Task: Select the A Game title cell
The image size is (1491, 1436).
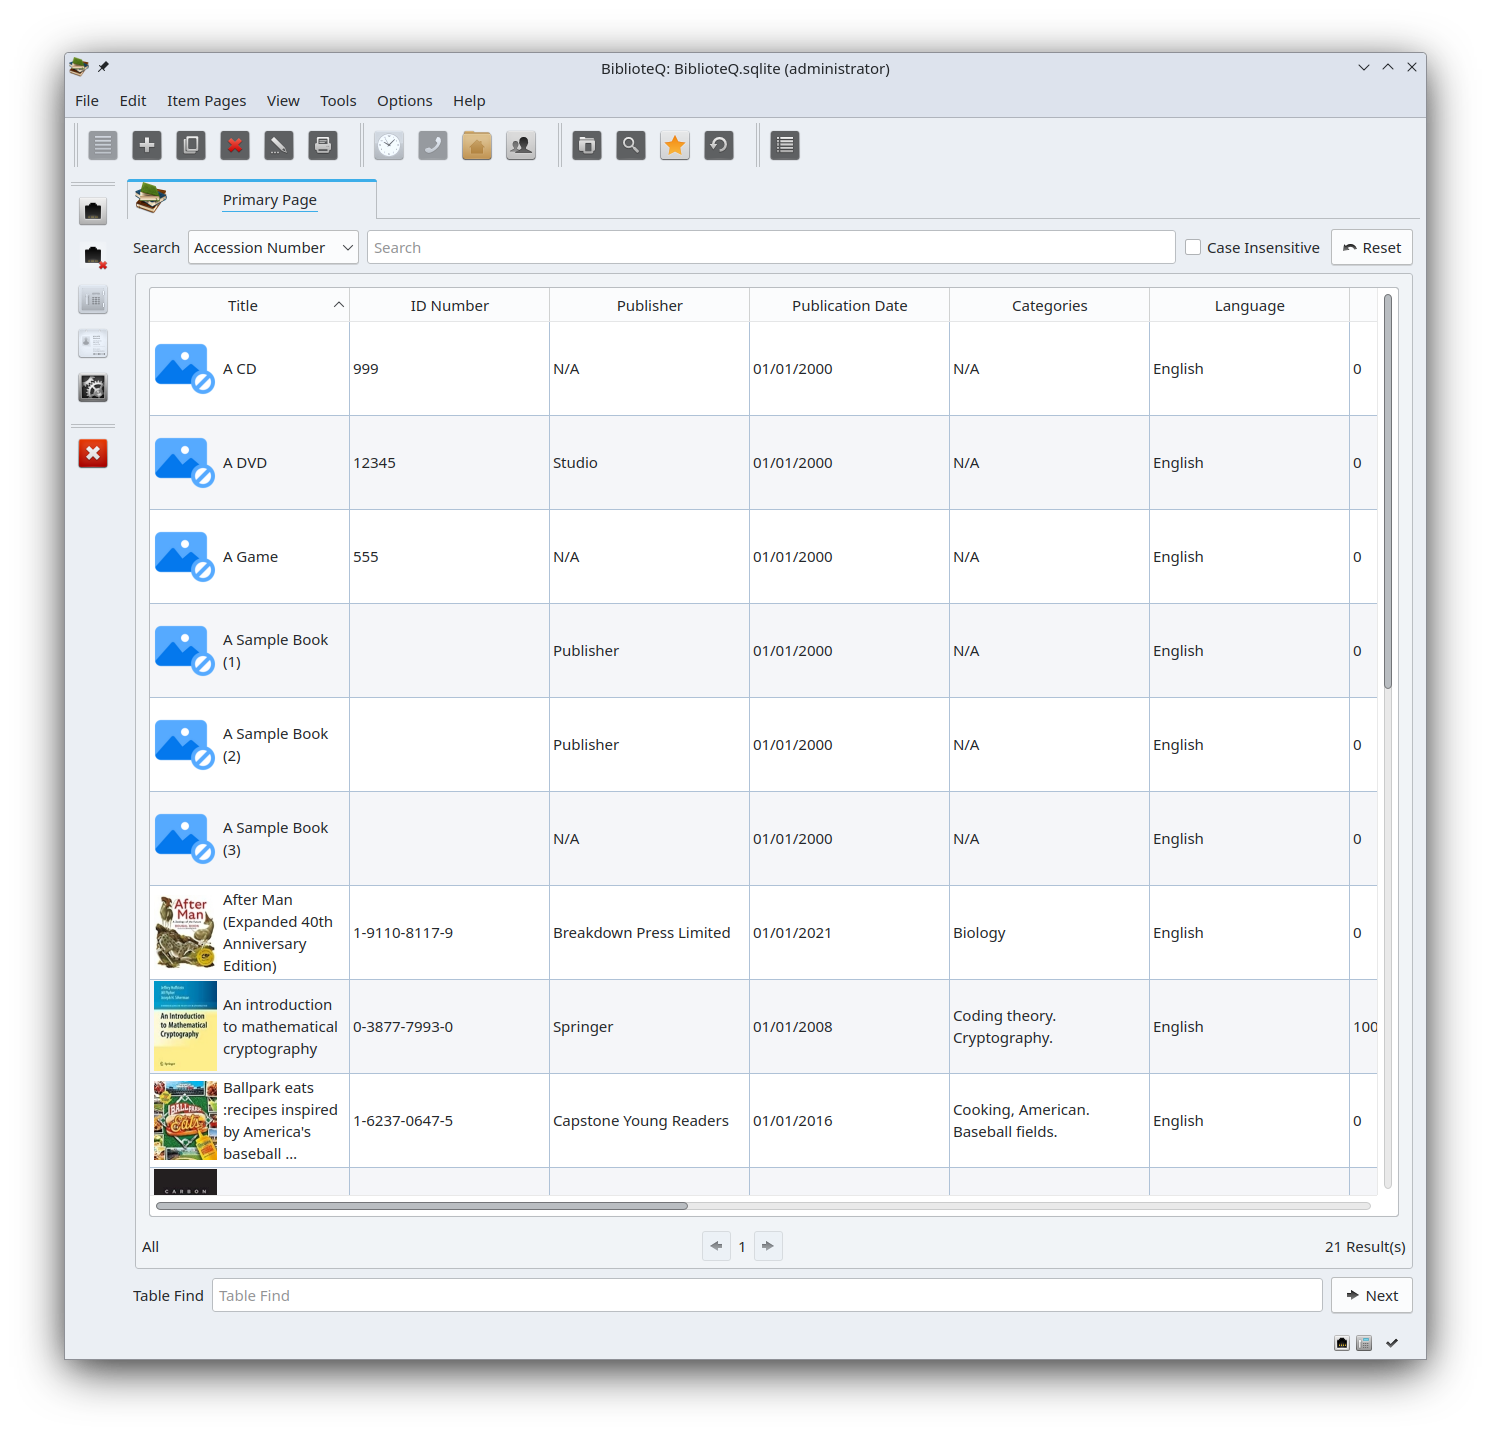Action: pos(249,557)
